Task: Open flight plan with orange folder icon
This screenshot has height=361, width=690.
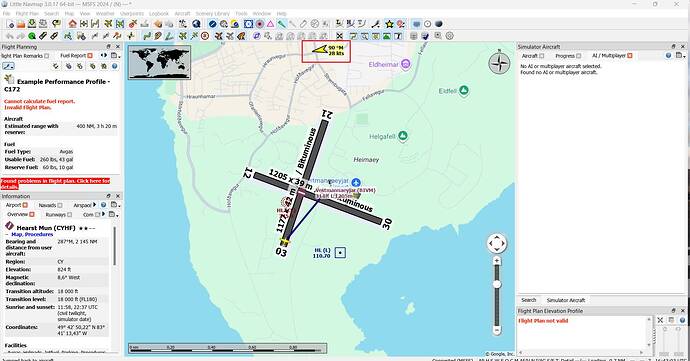Action: (21, 24)
